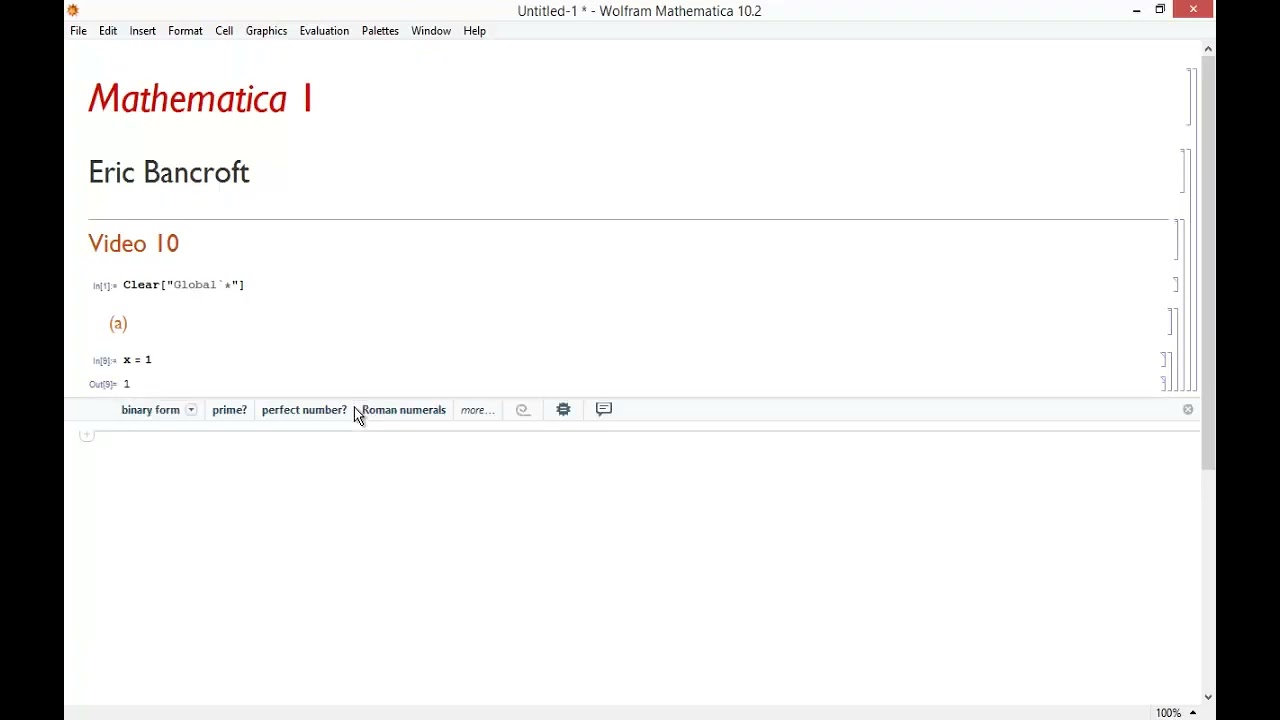The image size is (1280, 720).
Task: Open the Format menu
Action: [x=185, y=31]
